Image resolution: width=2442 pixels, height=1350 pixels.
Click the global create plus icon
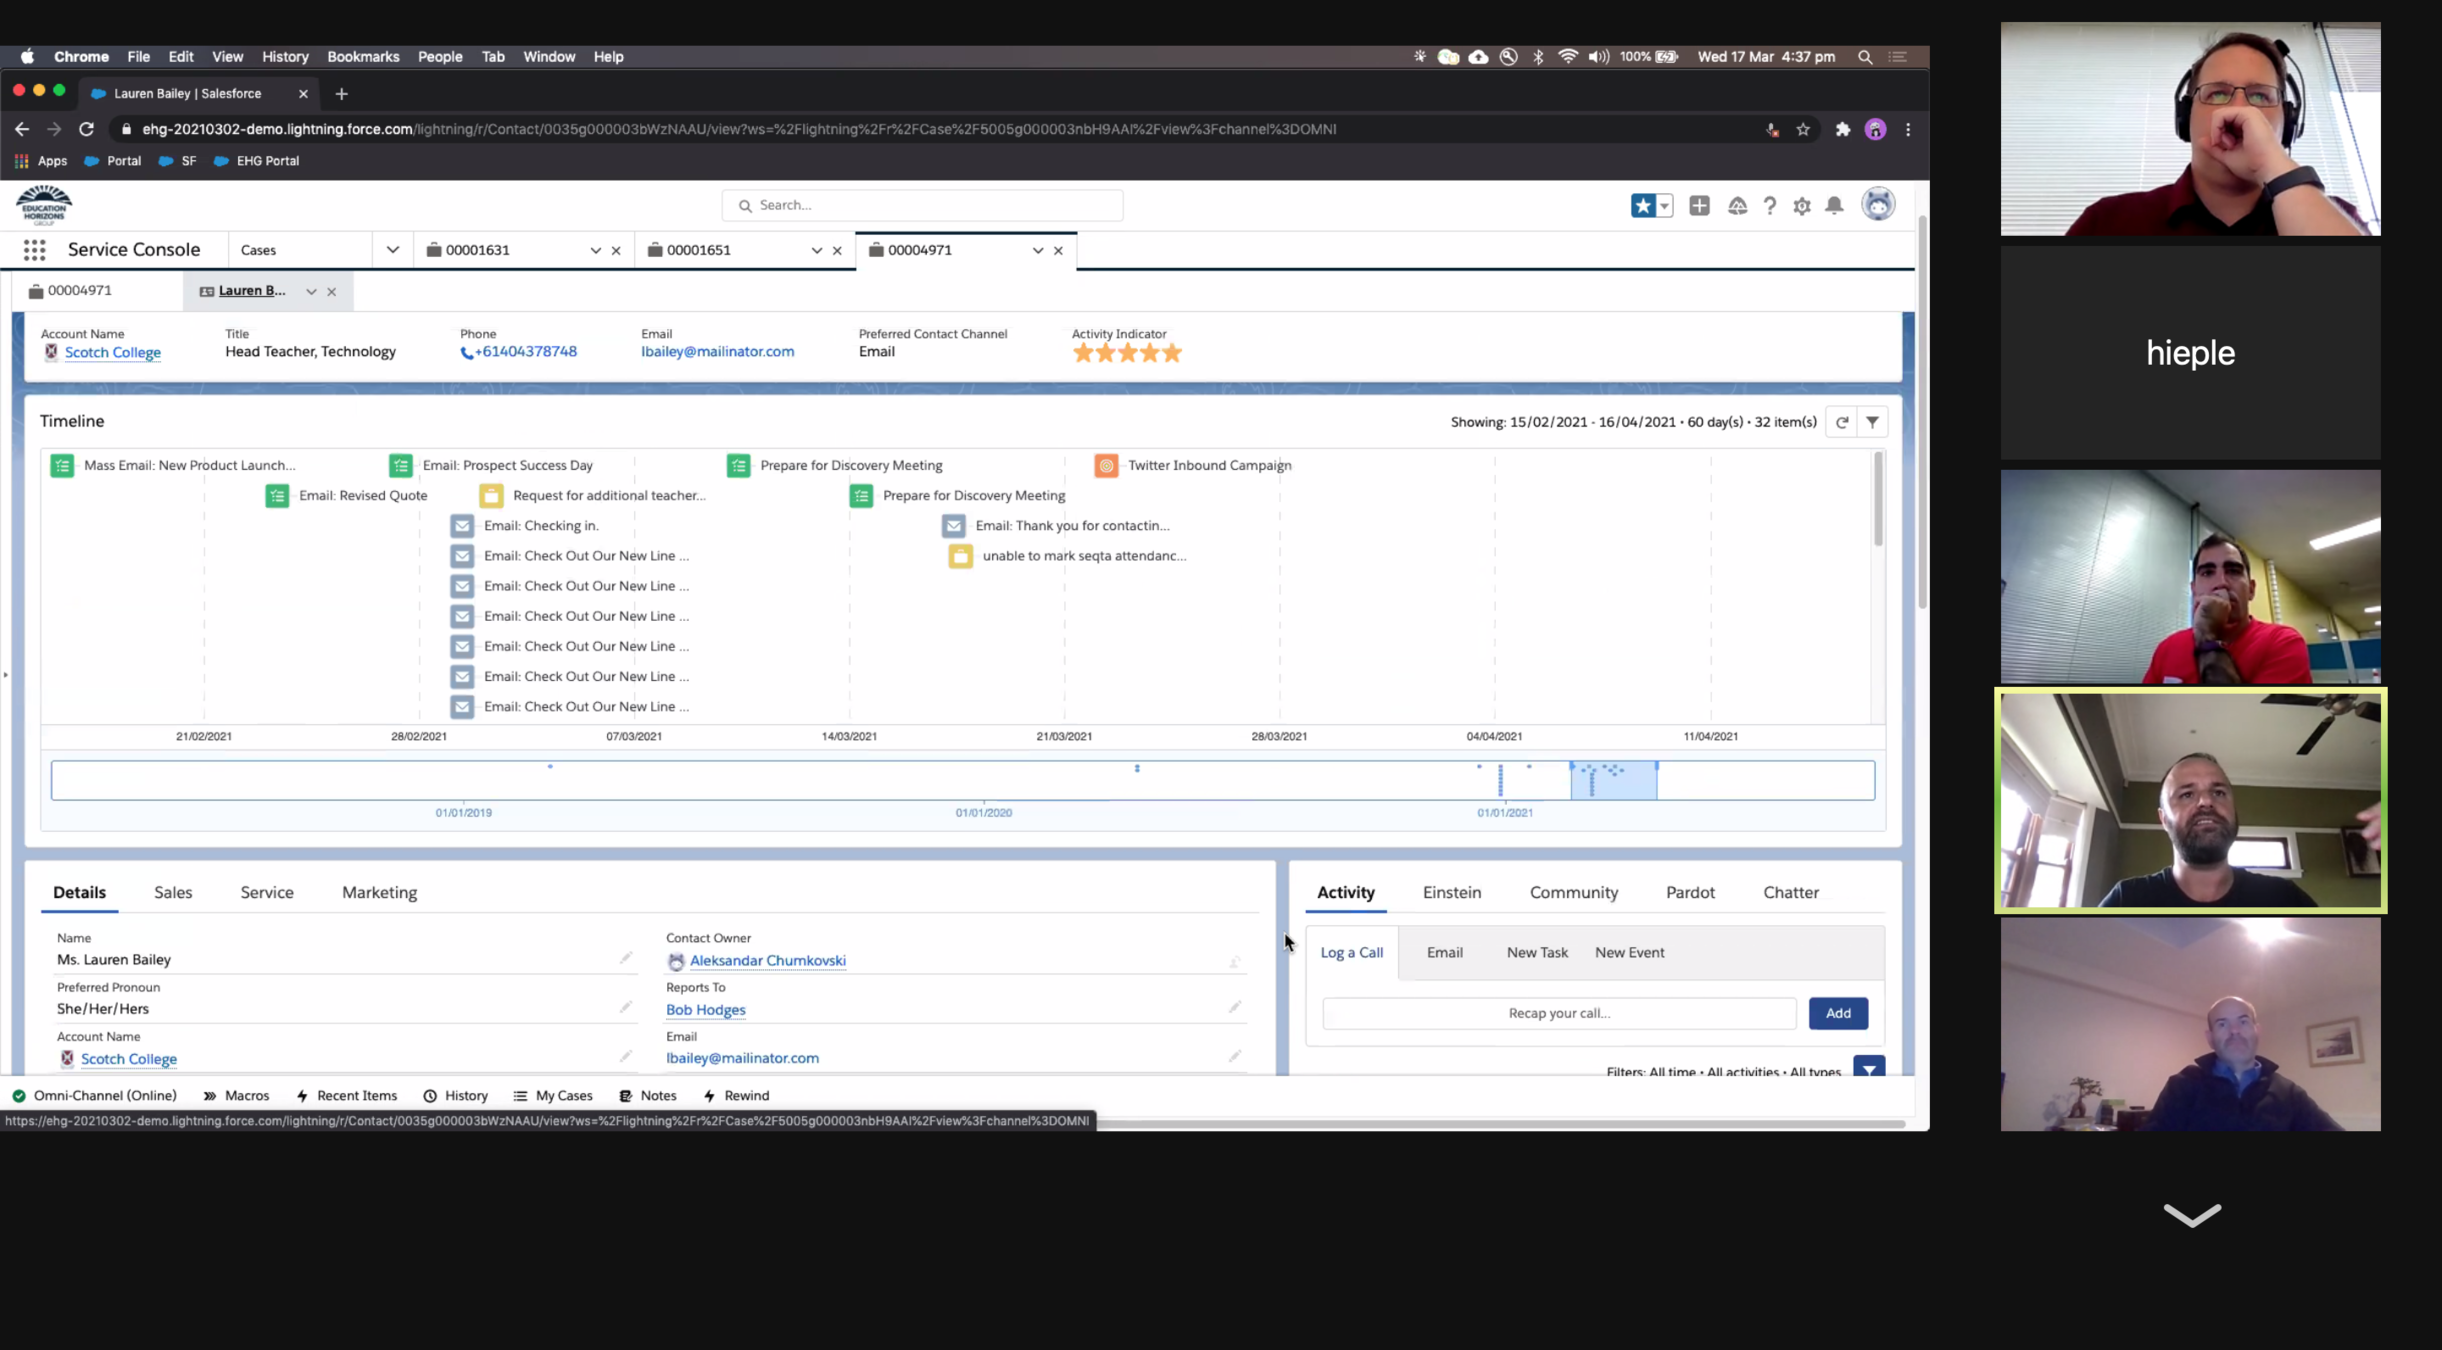coord(1699,206)
